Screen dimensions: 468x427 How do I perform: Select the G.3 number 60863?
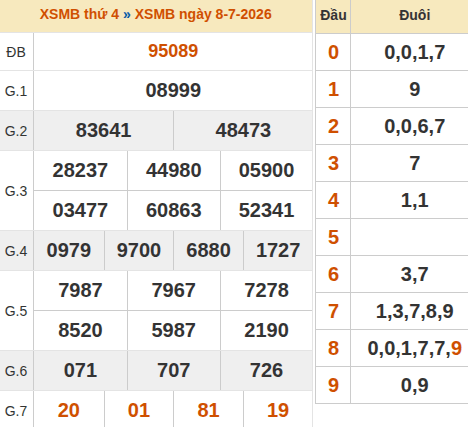[x=174, y=210]
